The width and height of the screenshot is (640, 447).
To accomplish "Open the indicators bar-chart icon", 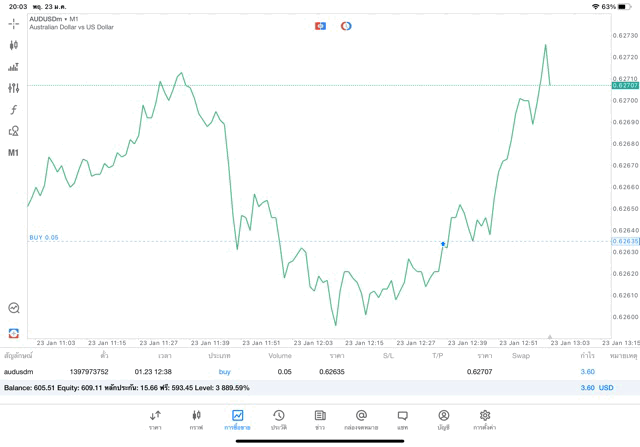I will click(x=13, y=67).
